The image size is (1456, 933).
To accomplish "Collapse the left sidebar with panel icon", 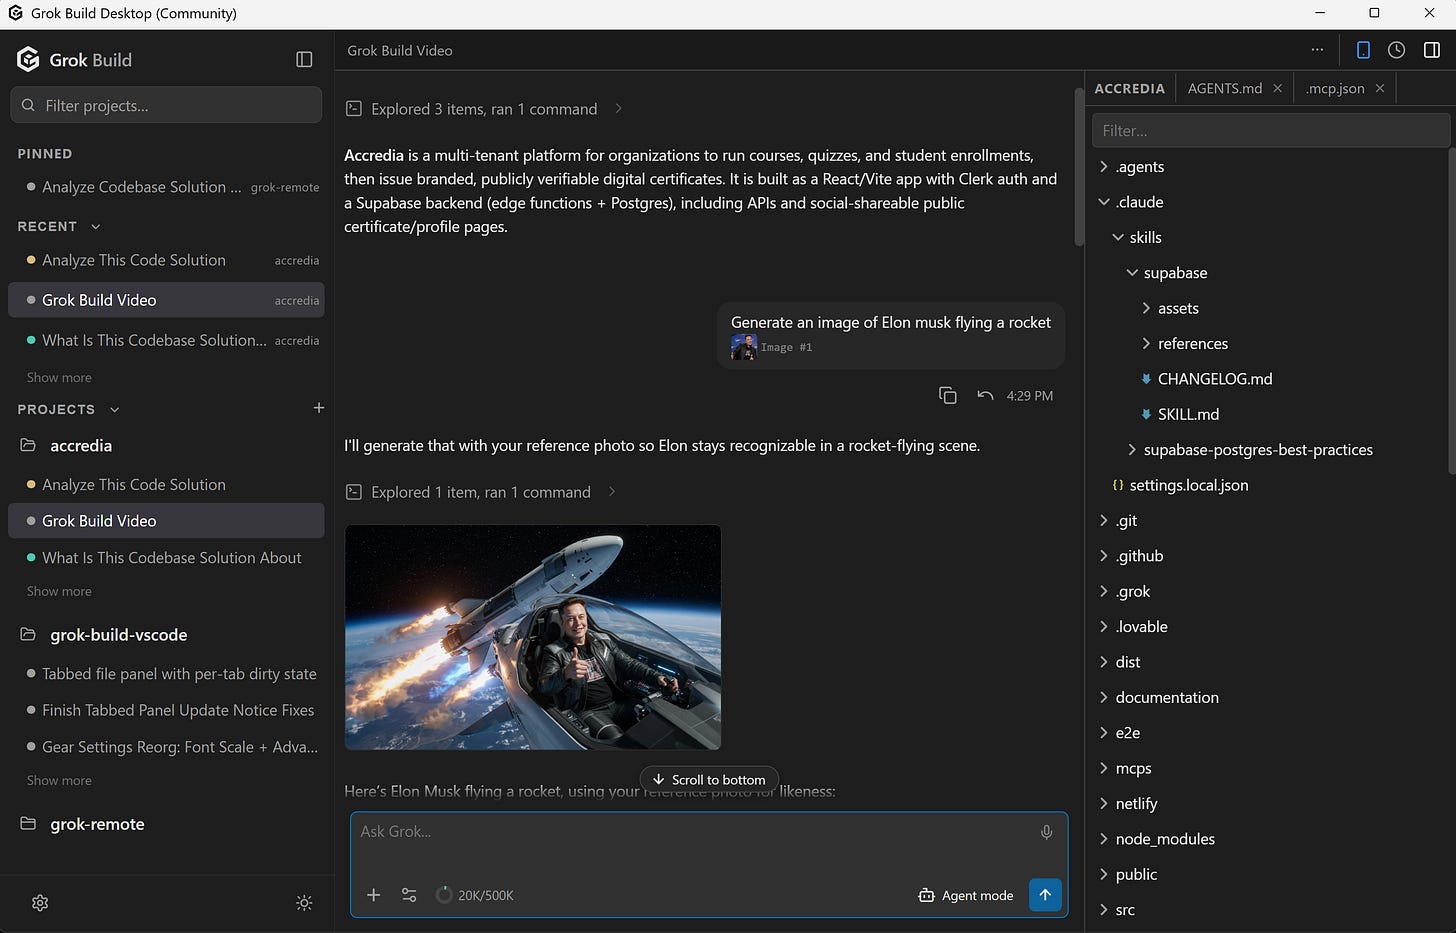I will [x=304, y=60].
